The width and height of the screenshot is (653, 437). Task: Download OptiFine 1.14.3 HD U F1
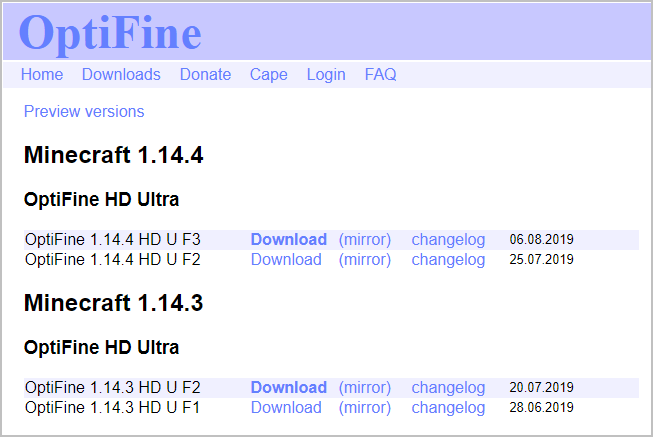point(286,407)
